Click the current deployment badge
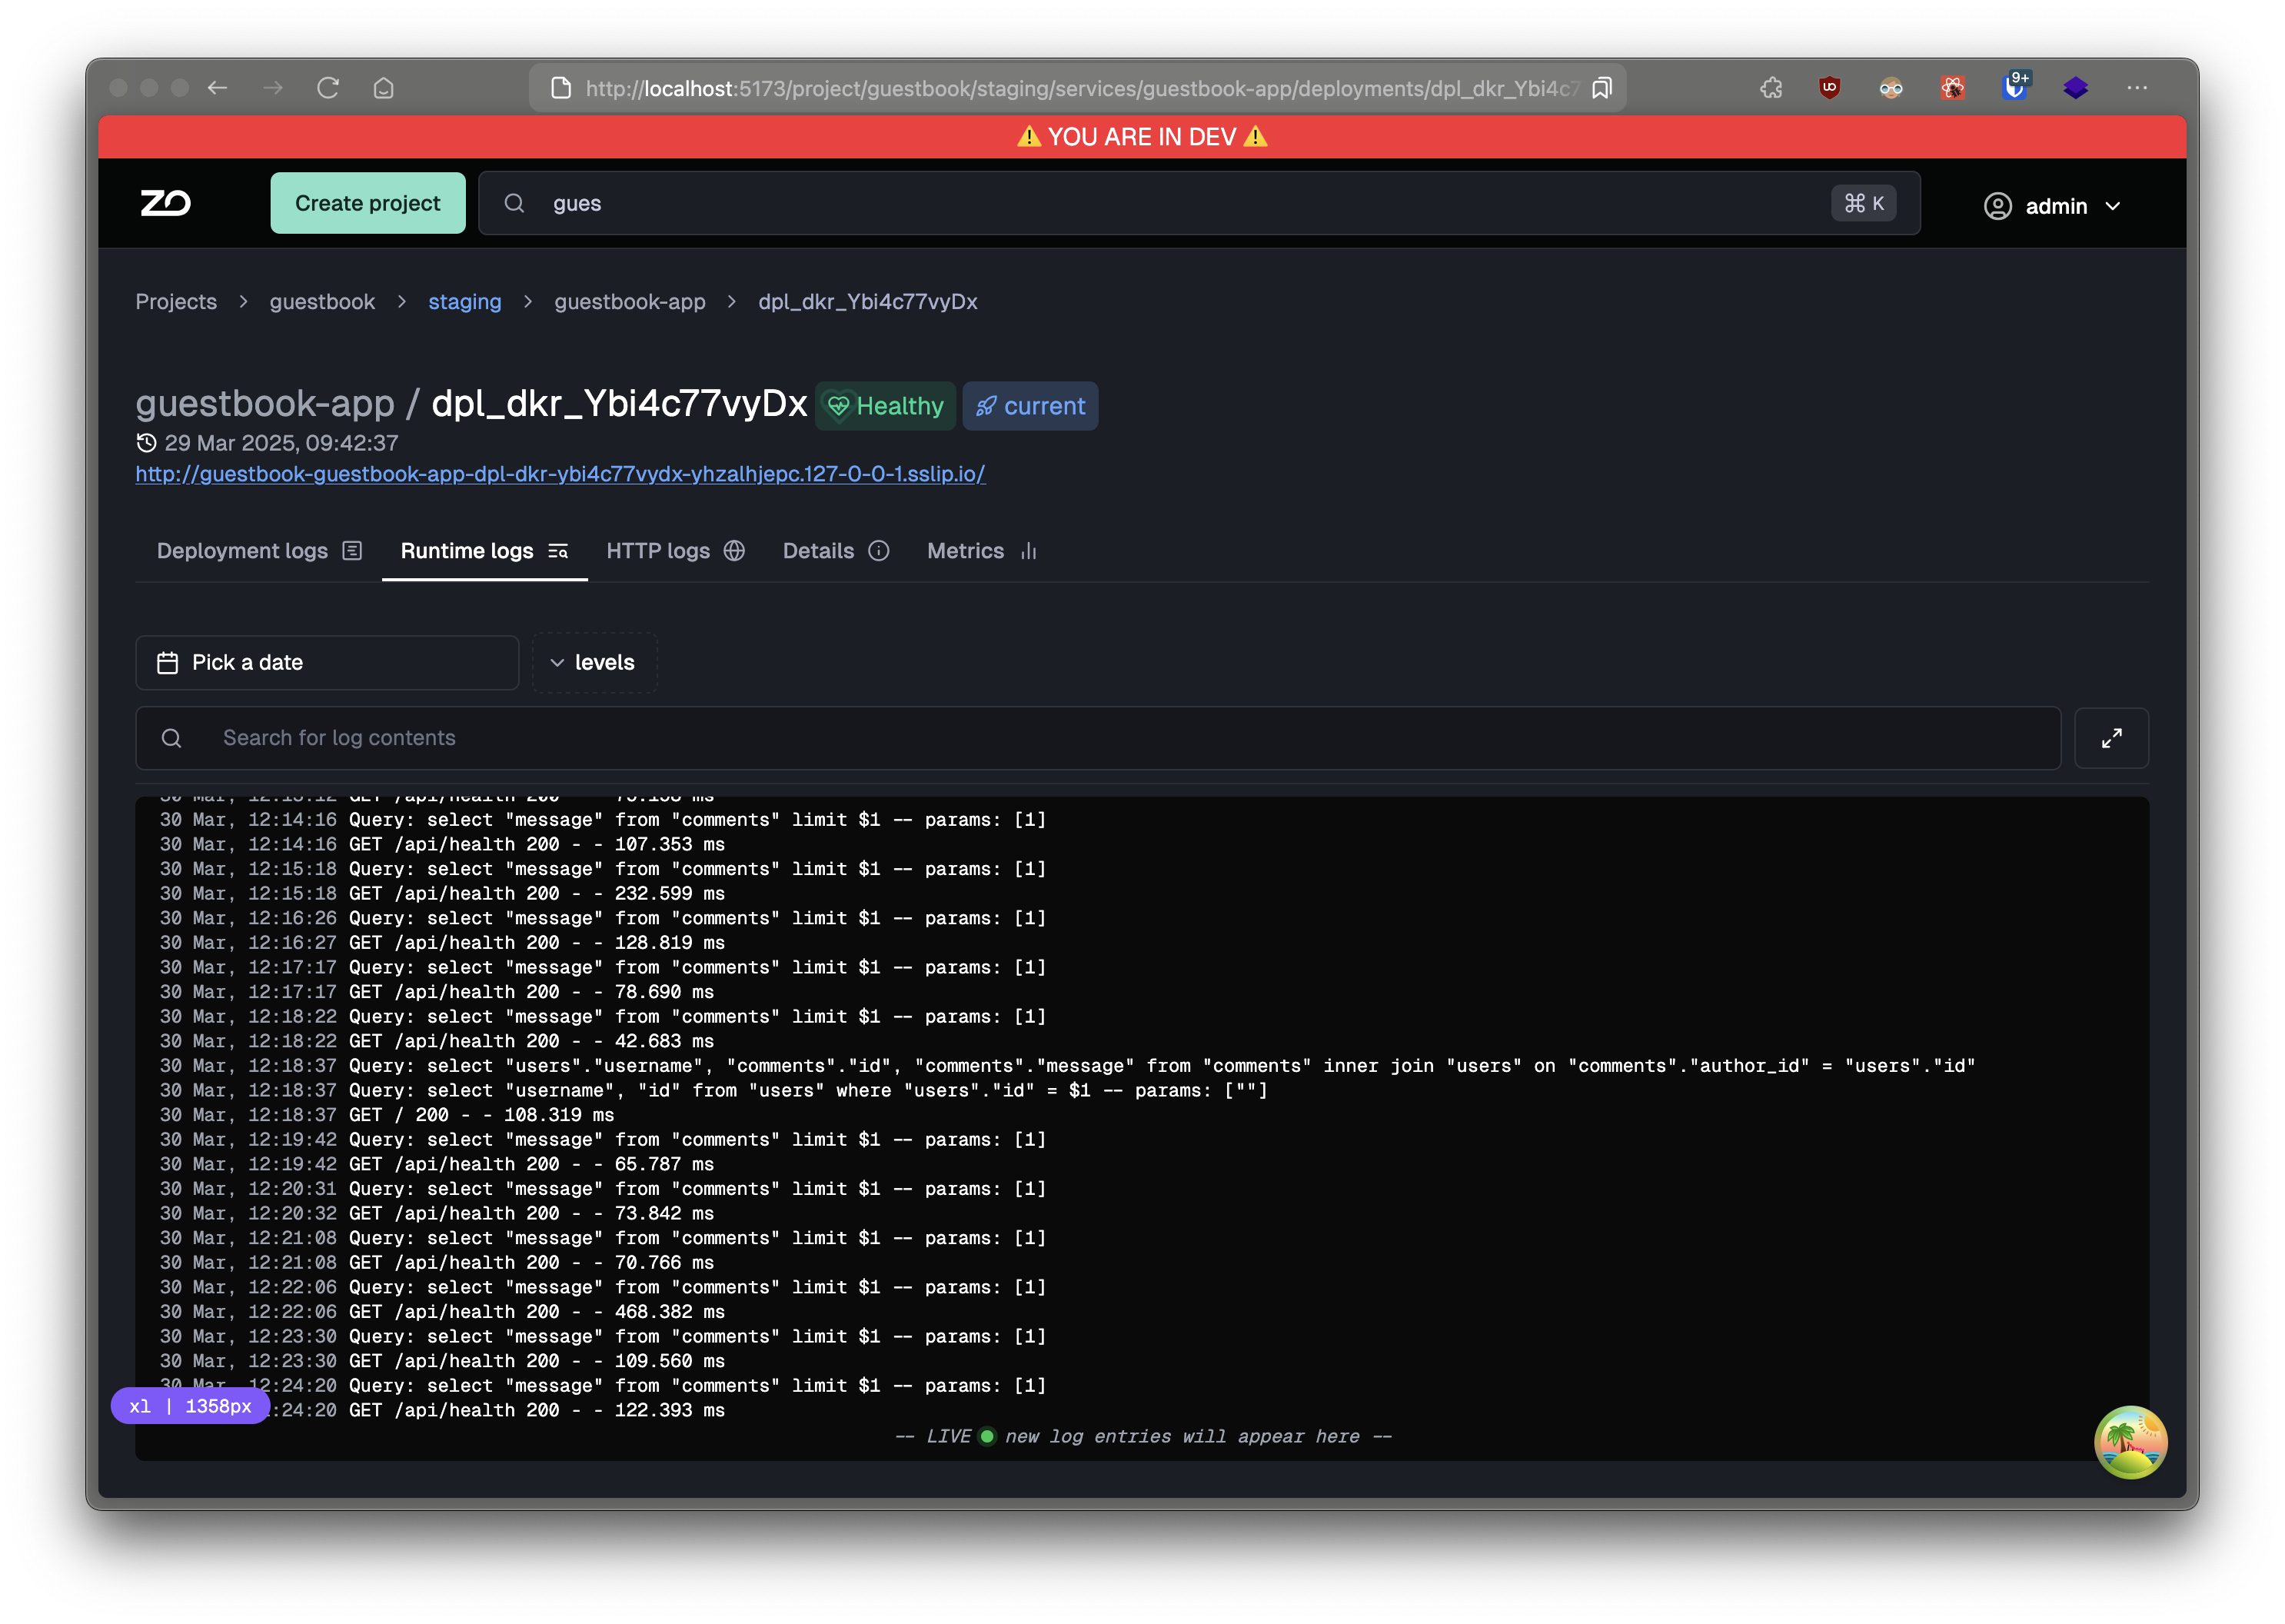2285x1624 pixels. click(1029, 406)
